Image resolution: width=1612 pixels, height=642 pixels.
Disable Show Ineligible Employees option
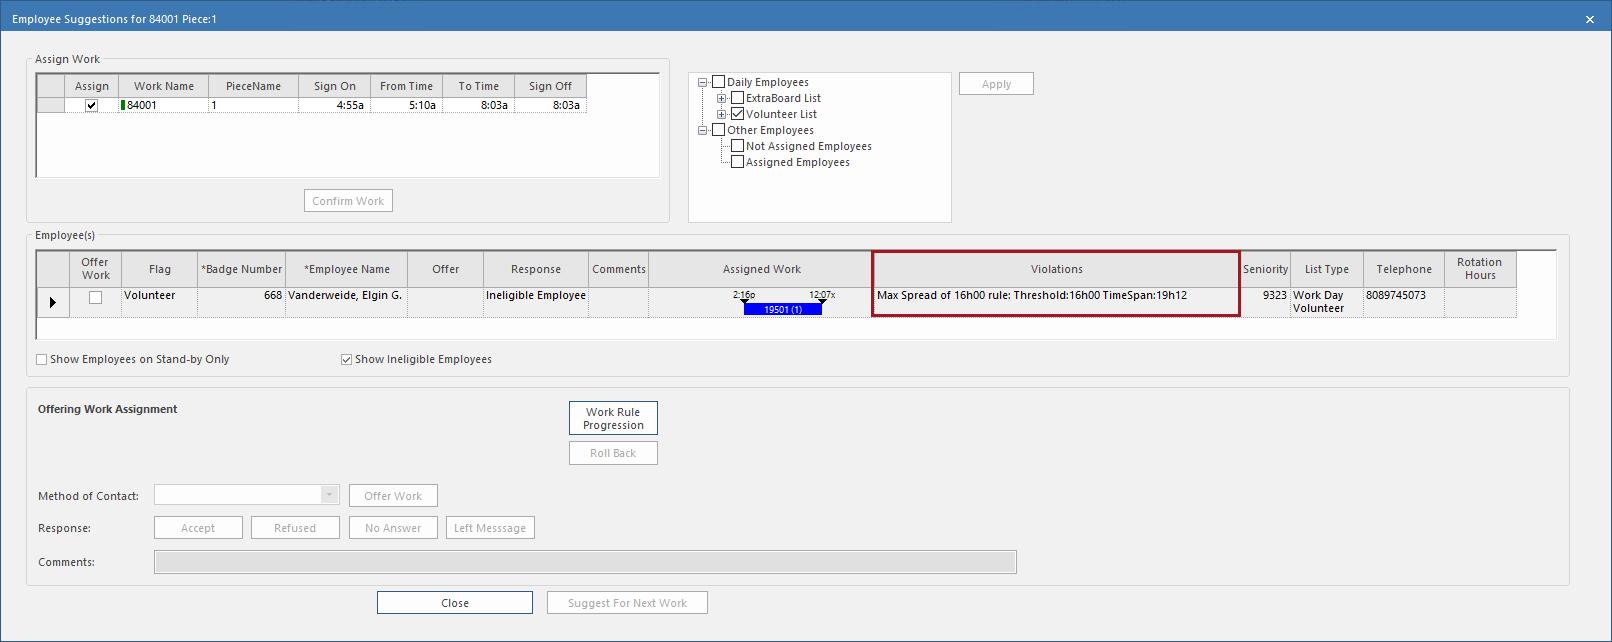346,359
